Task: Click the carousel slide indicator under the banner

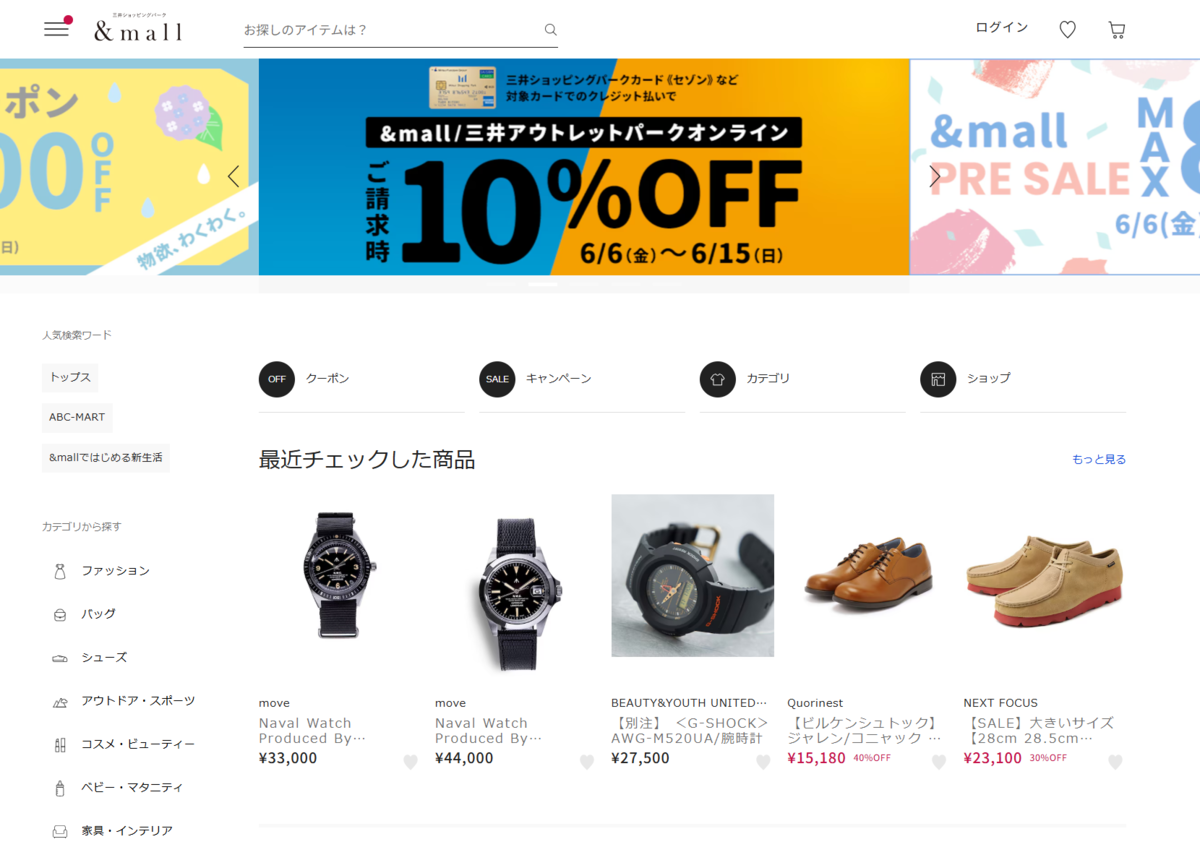Action: (543, 284)
